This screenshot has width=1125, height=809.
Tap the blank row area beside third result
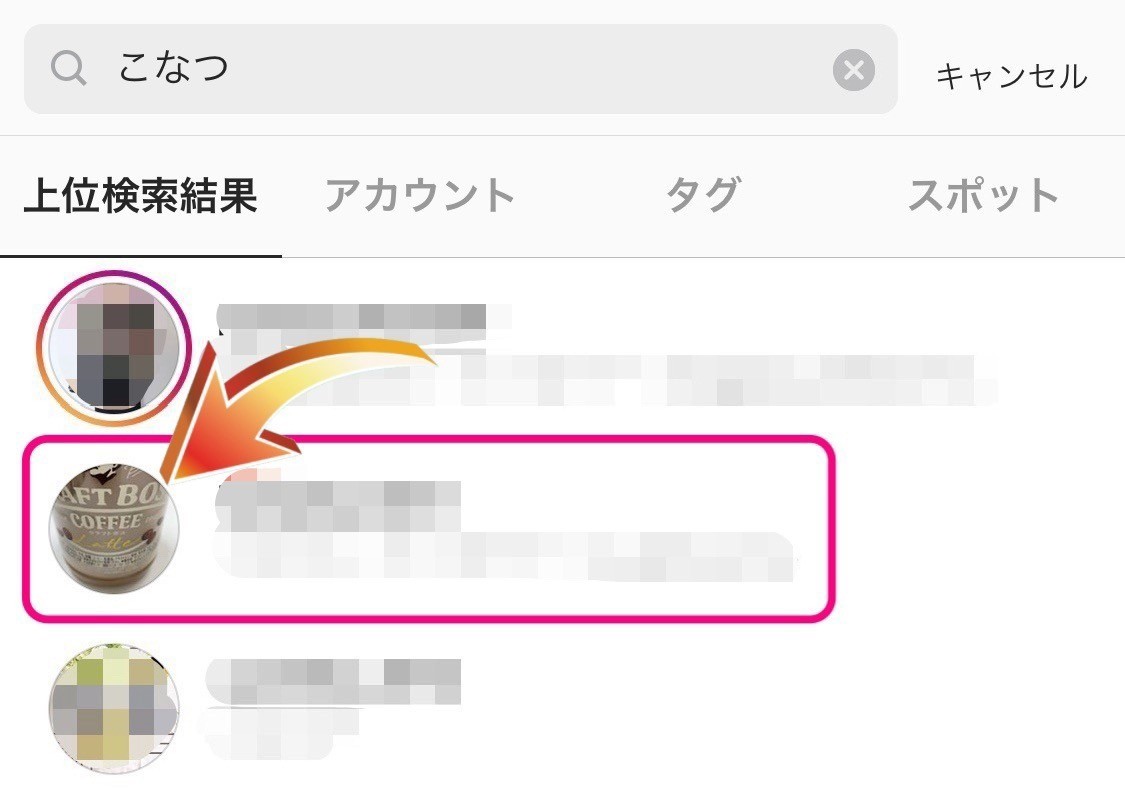(x=789, y=709)
